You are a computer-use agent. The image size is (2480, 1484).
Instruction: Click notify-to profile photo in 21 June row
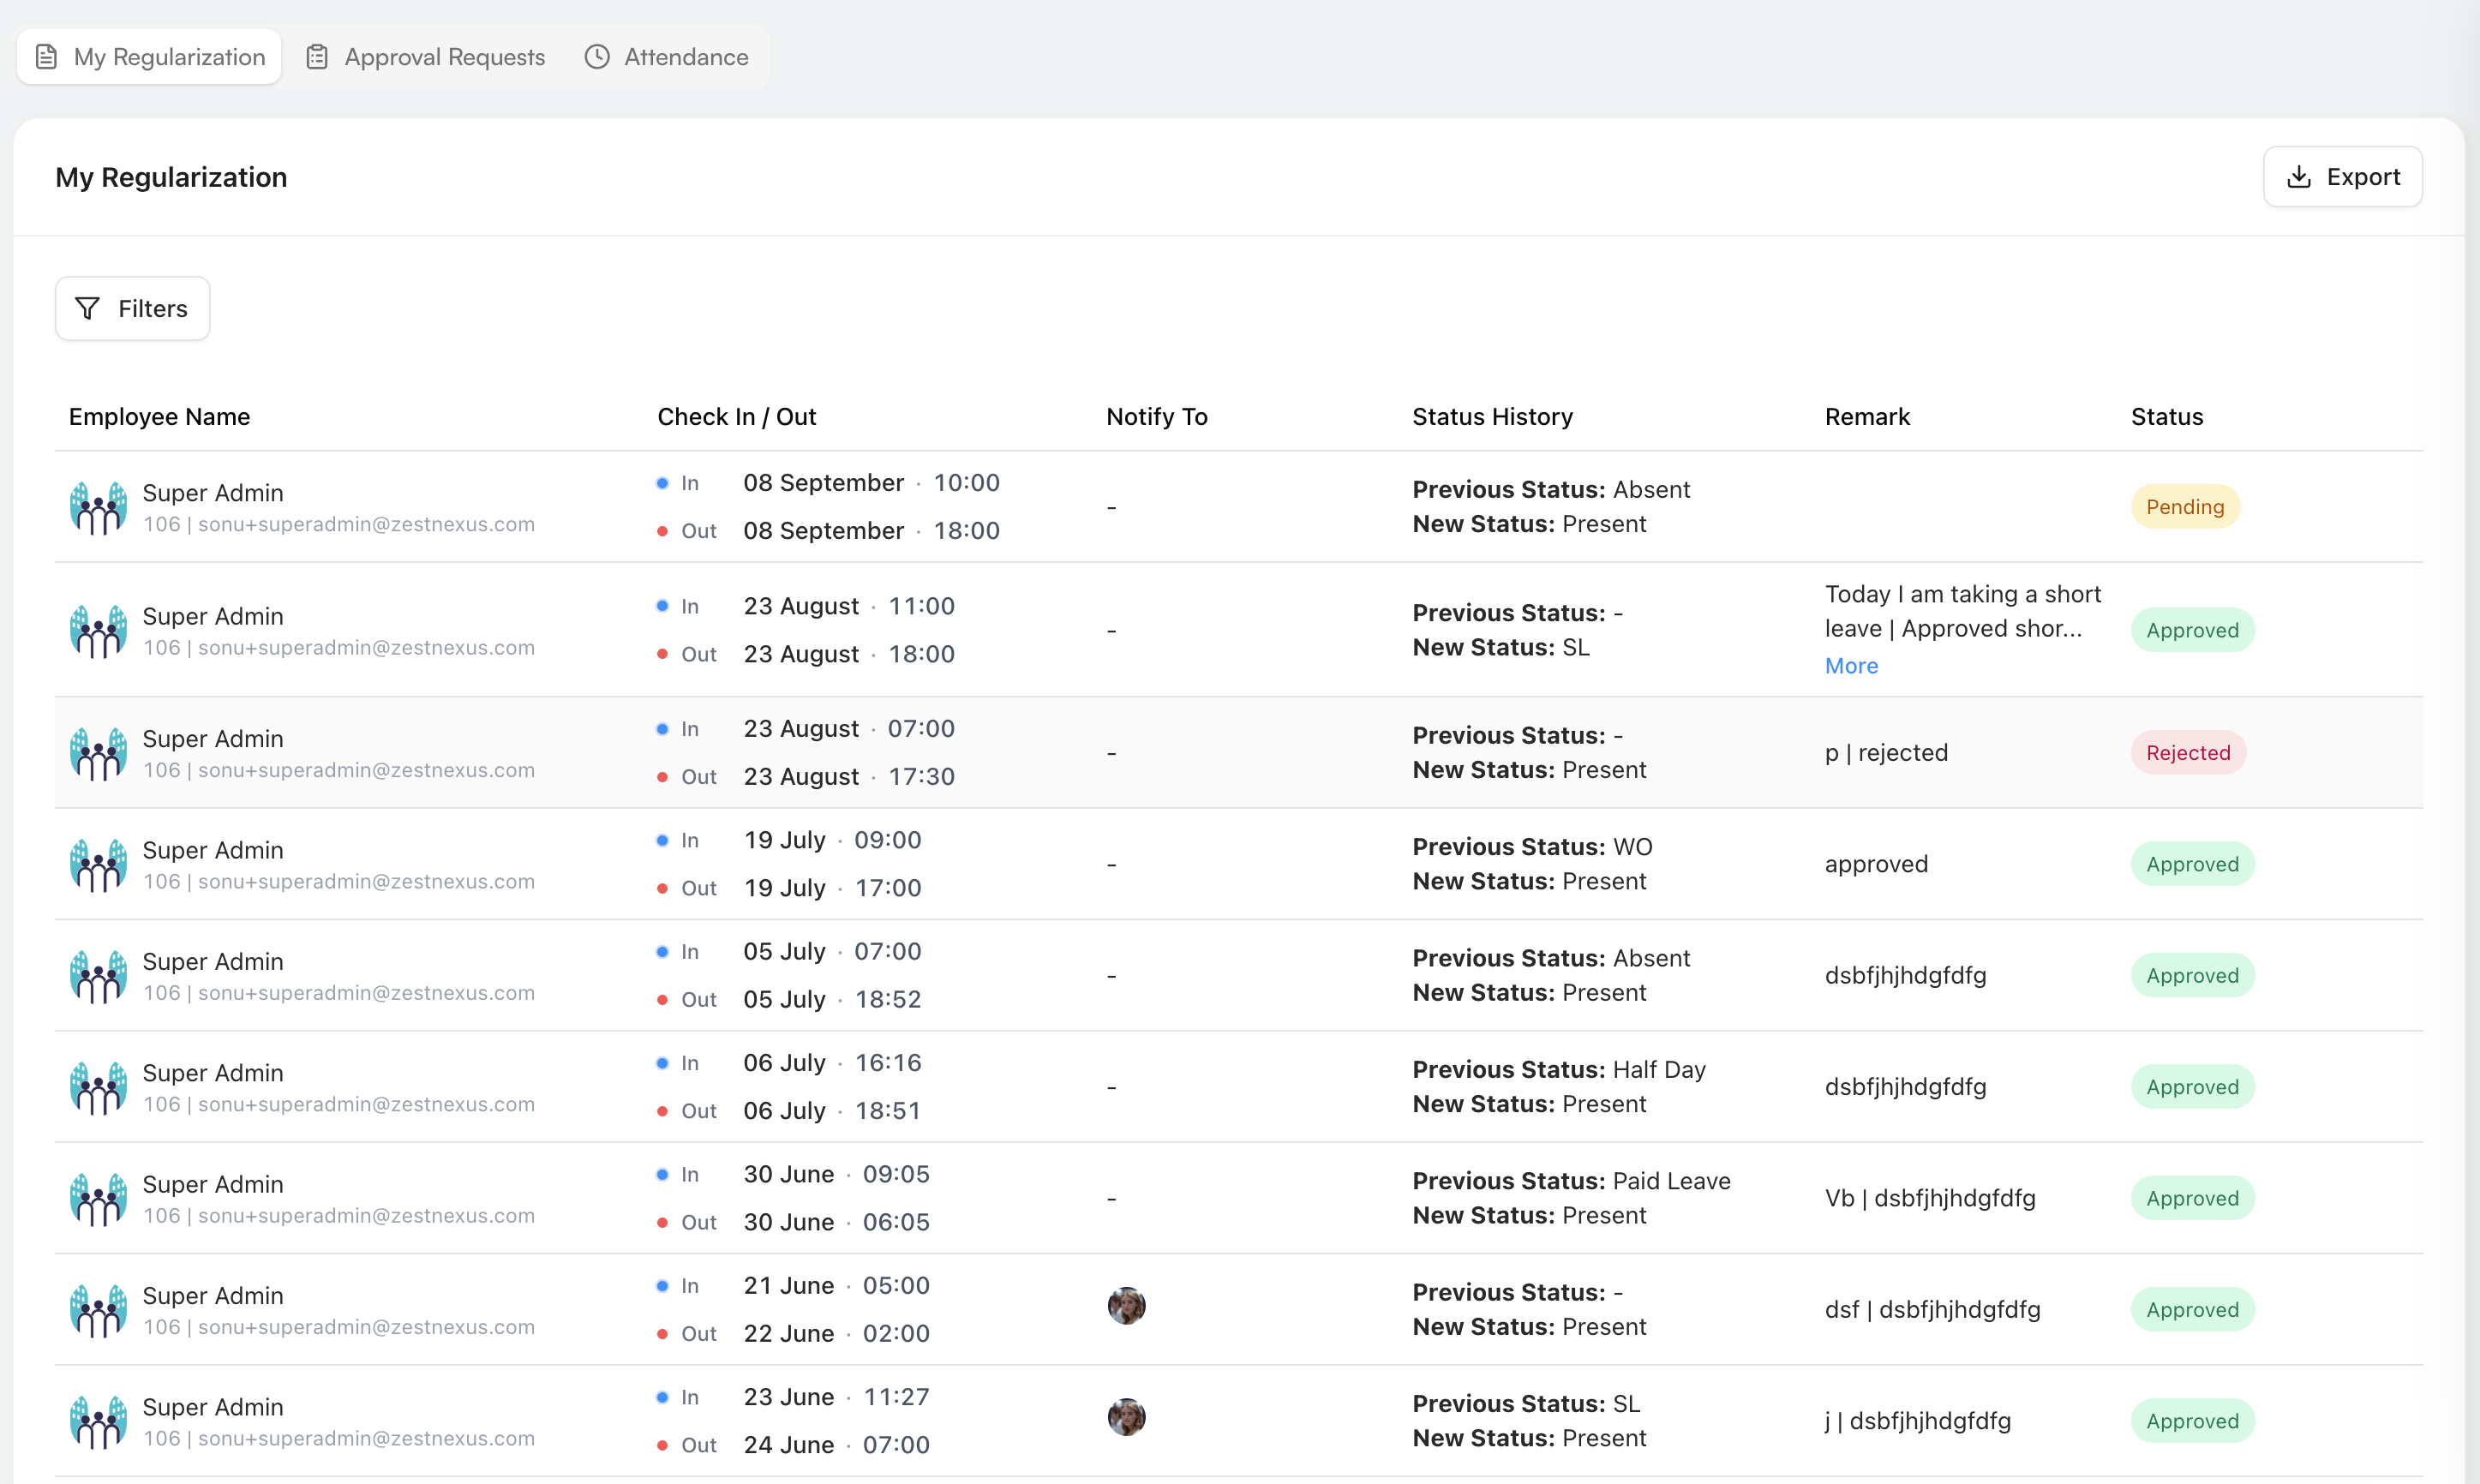coord(1126,1306)
